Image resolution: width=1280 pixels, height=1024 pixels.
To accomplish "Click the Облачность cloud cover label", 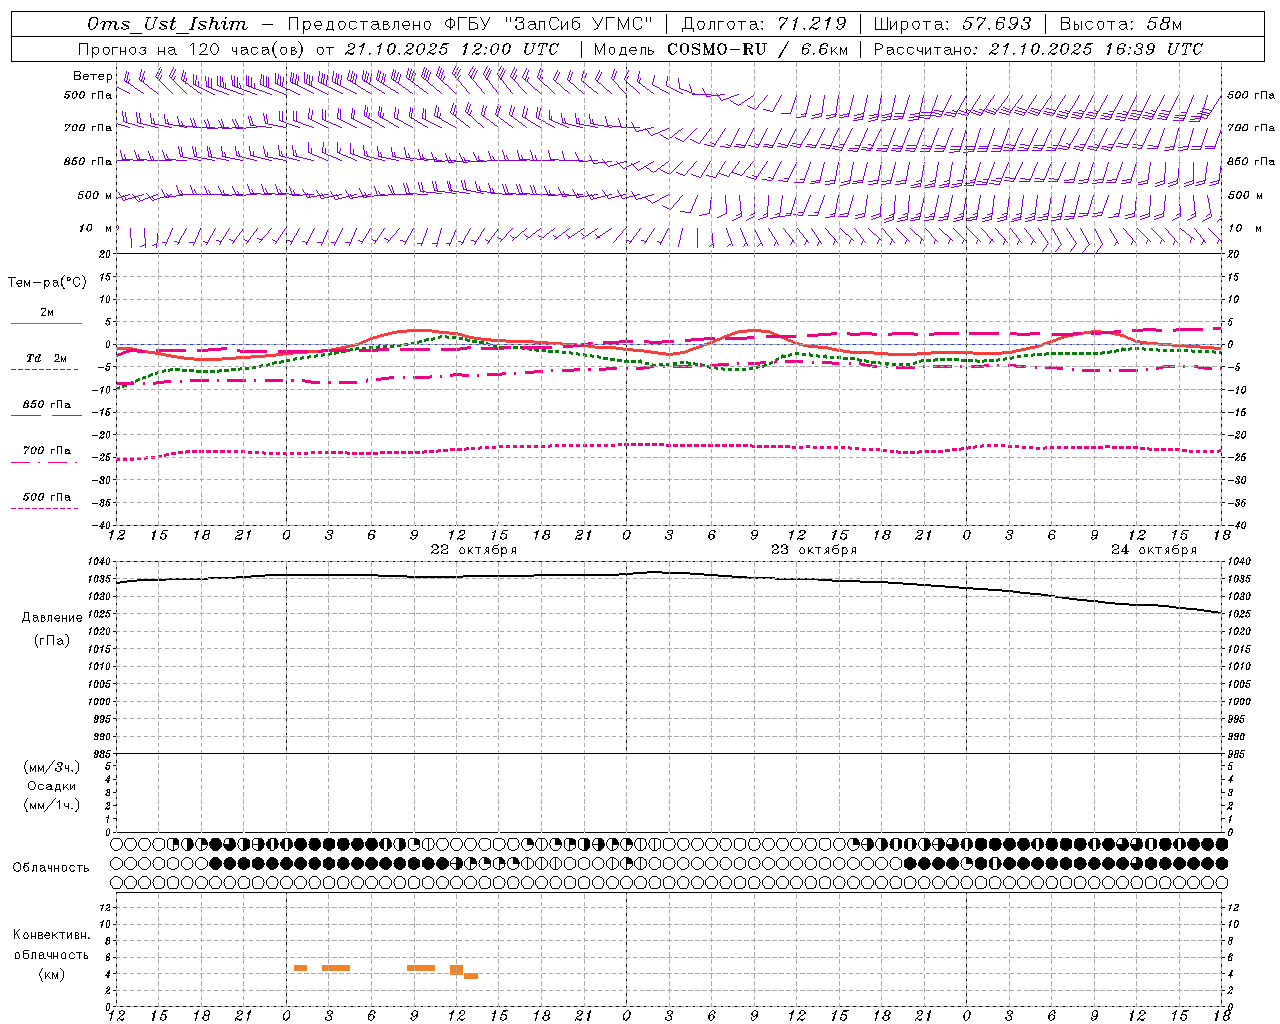I will (x=51, y=867).
